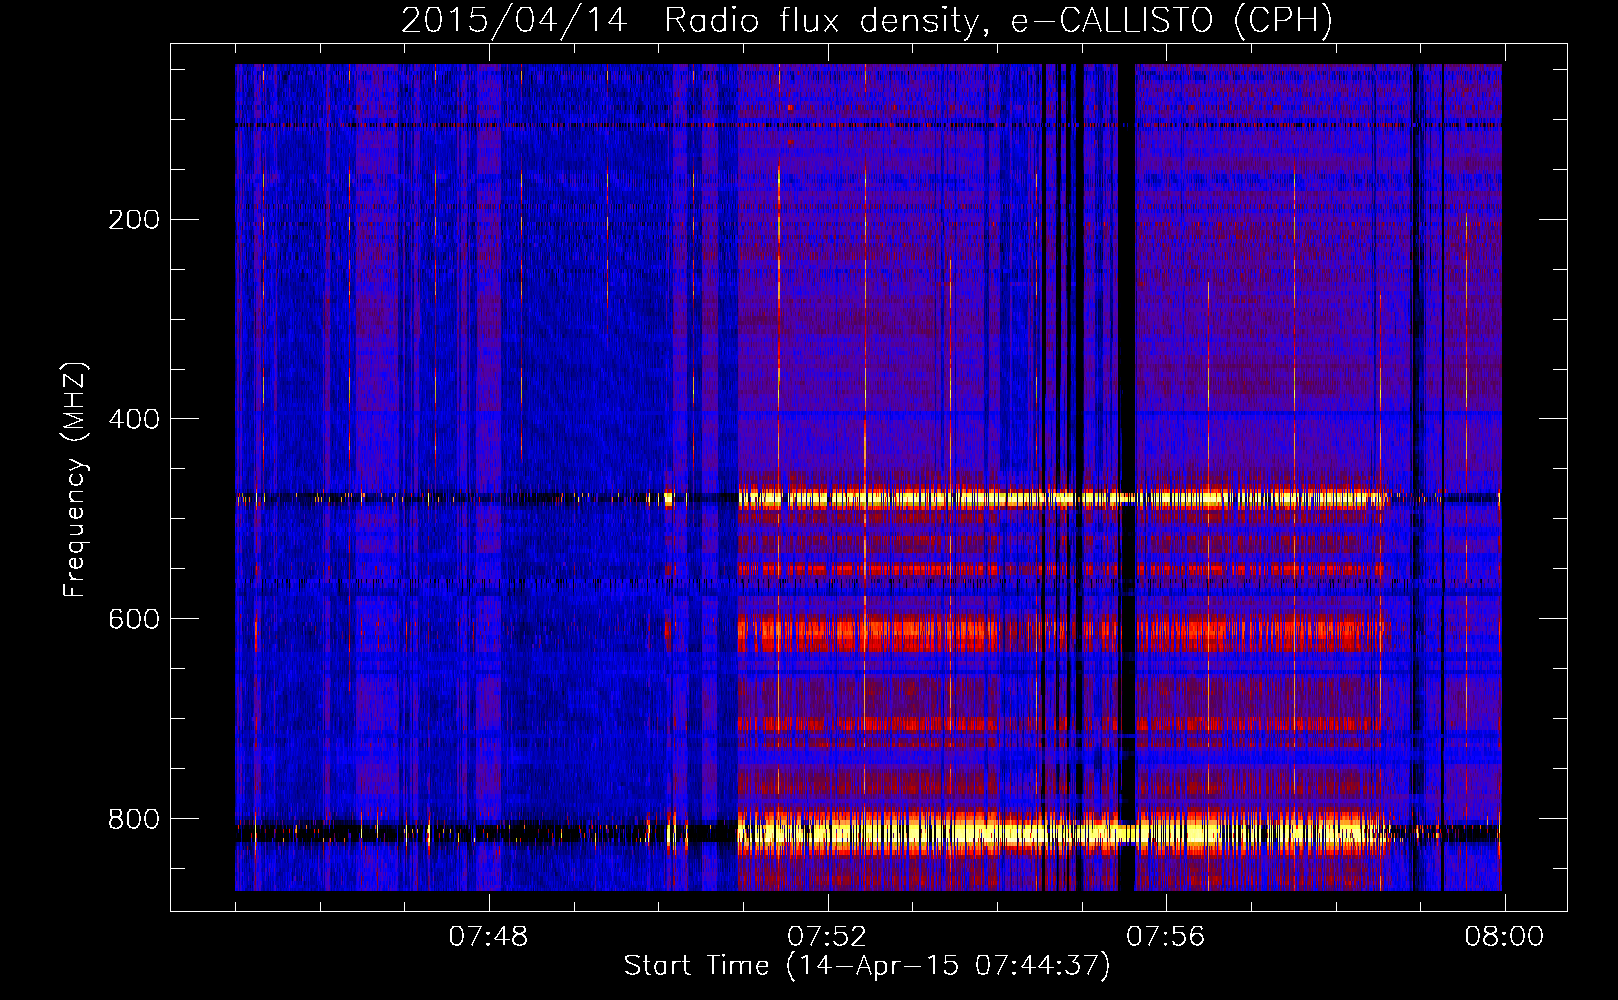Click the plot title "2015/04/14 Radio flux density, e-CALLISTO (CPH)"
The height and width of the screenshot is (1000, 1618).
pos(867,20)
